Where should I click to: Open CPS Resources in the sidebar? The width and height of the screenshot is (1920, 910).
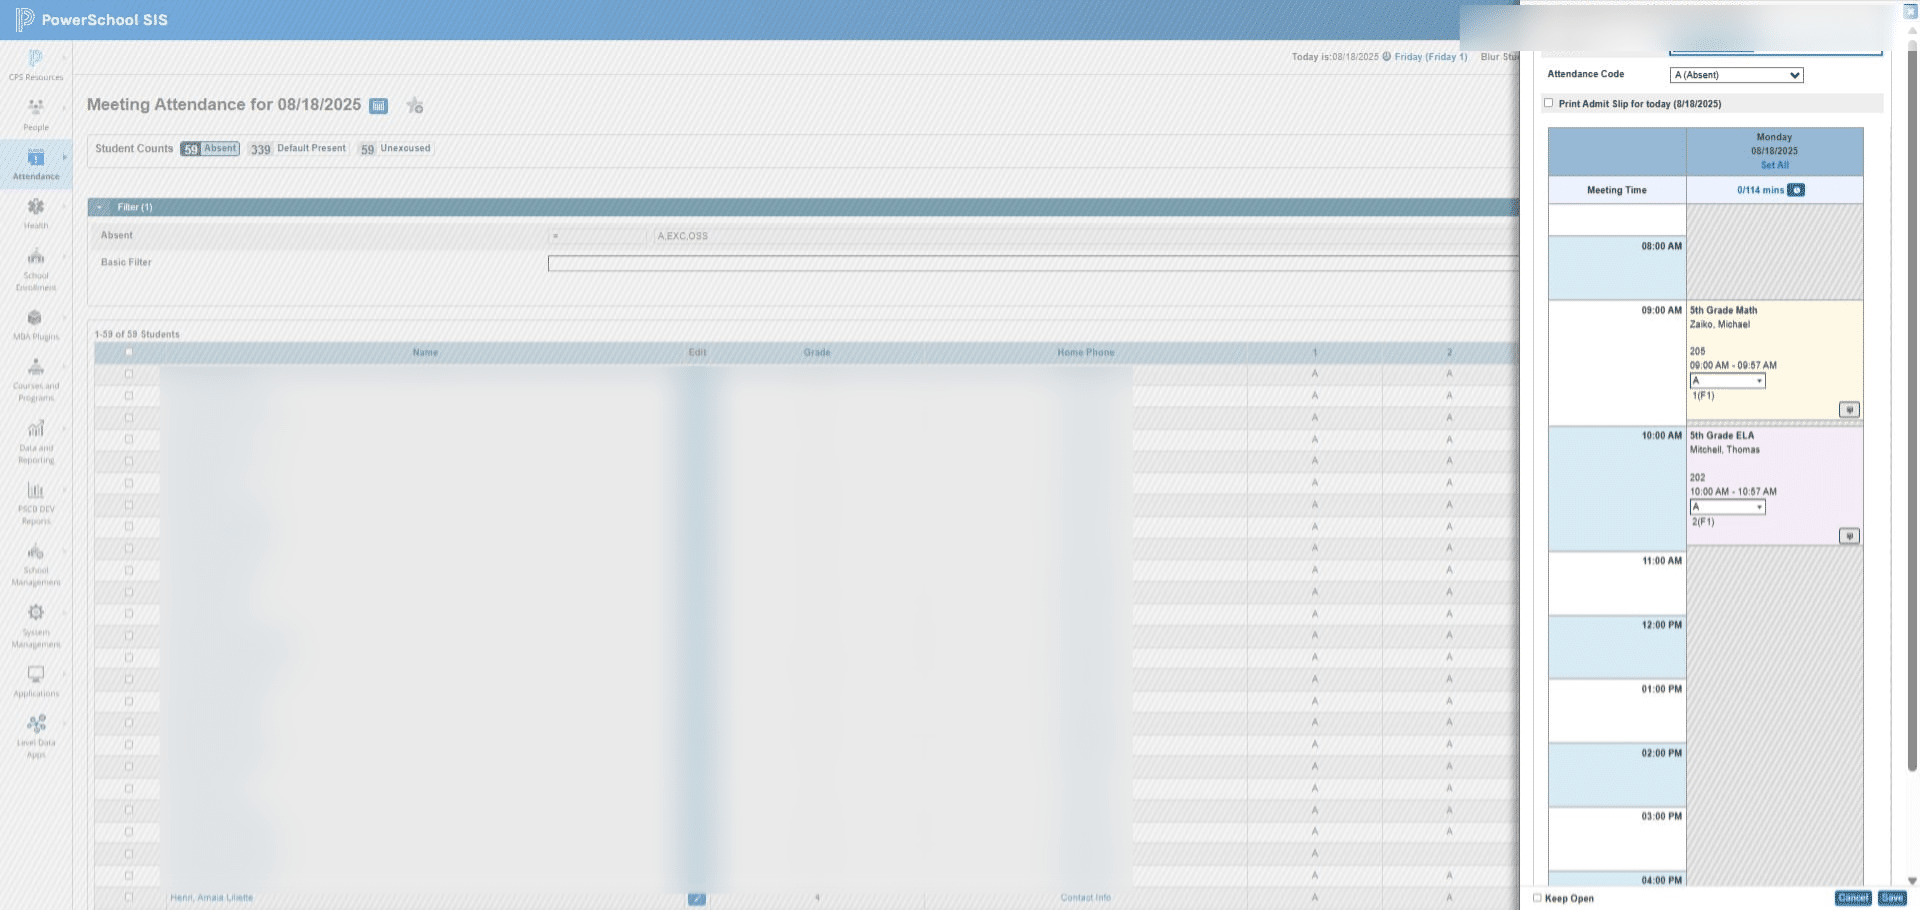36,65
